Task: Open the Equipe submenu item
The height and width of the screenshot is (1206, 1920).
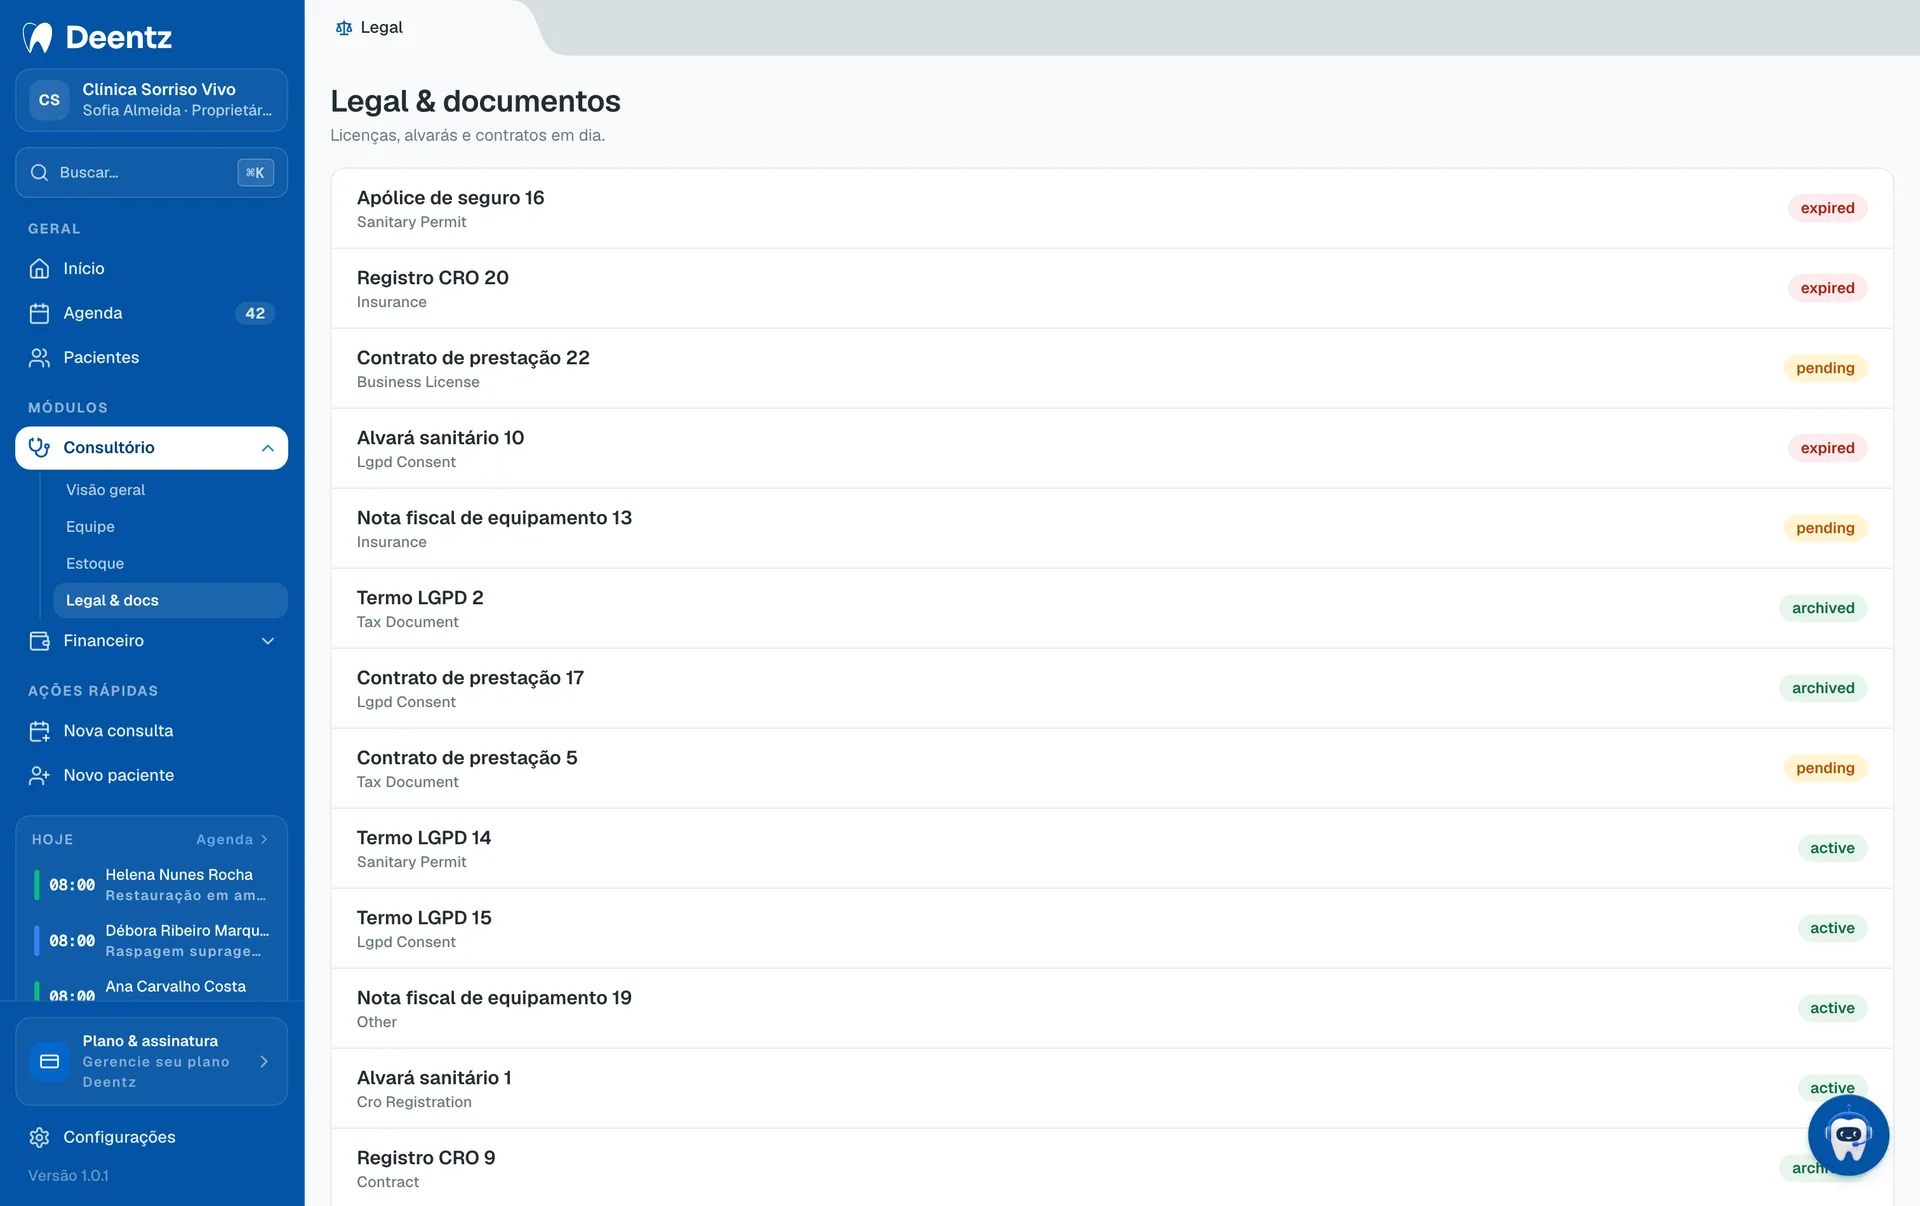Action: 170,527
